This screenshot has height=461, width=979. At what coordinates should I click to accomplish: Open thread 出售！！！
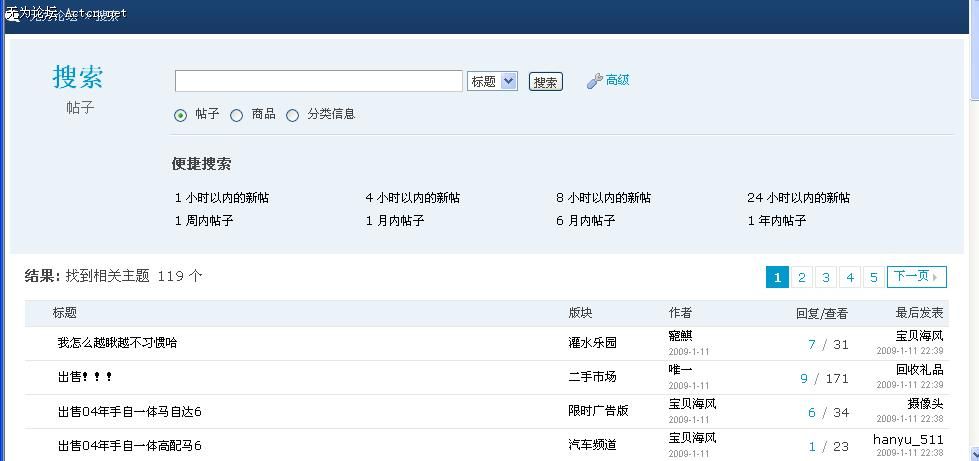(85, 377)
